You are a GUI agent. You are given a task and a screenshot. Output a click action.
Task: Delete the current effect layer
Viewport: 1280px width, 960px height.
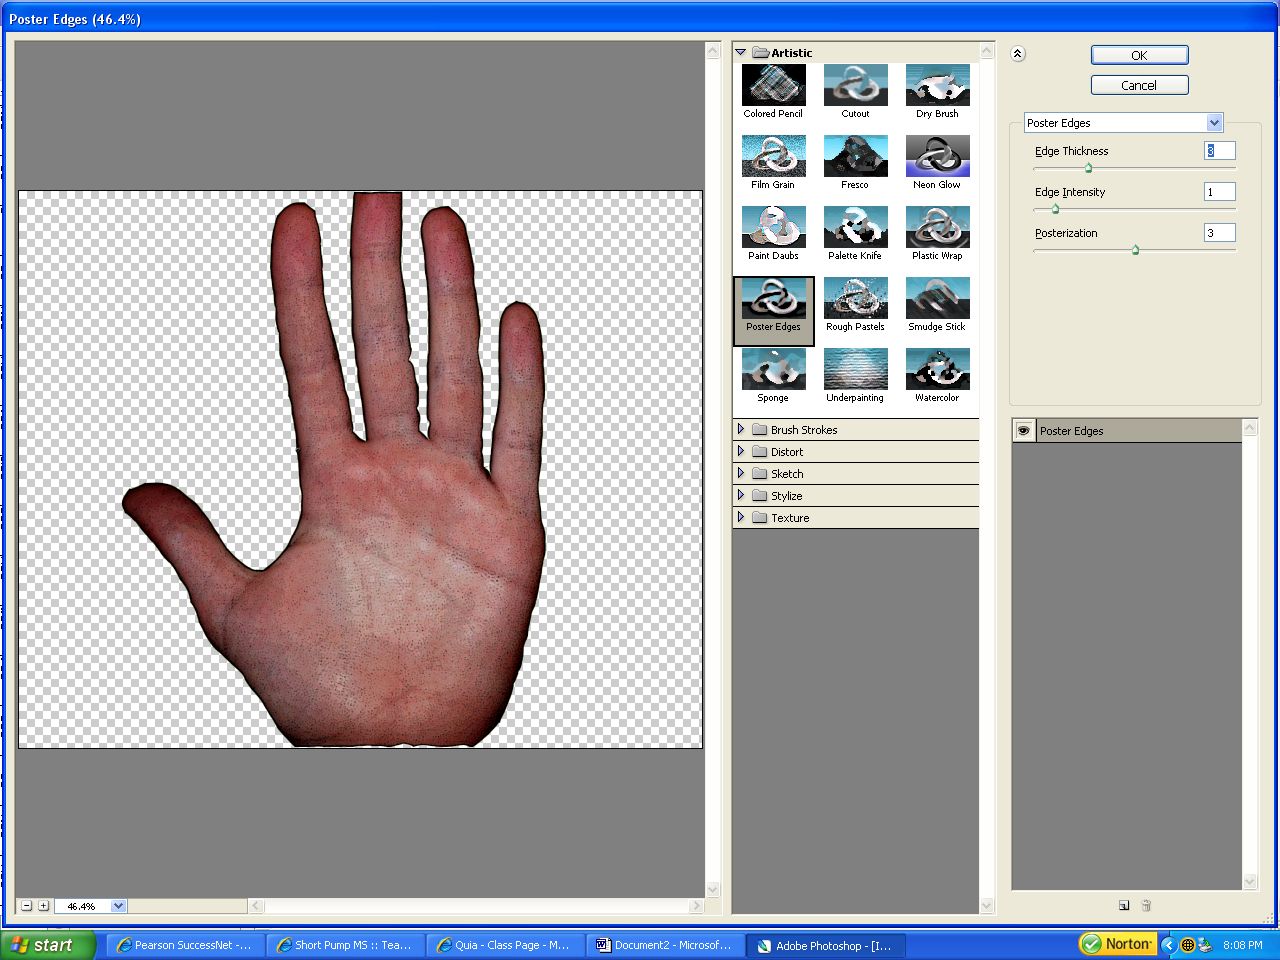(x=1146, y=905)
